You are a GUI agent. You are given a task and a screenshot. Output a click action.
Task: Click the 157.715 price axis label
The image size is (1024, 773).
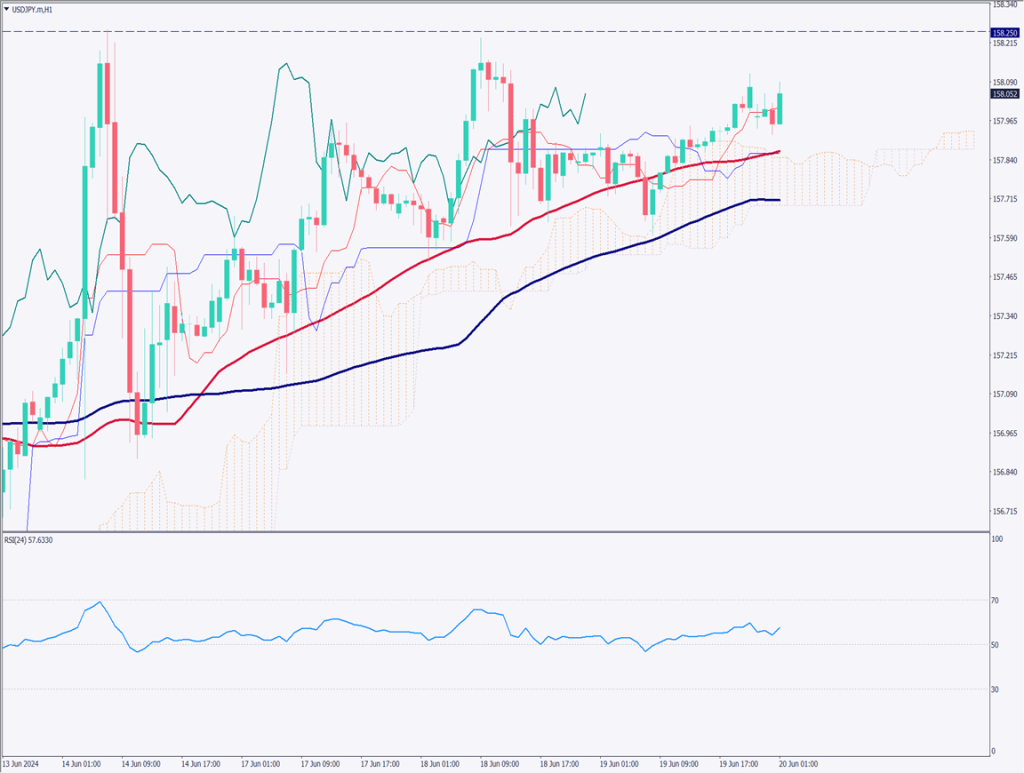(1004, 199)
